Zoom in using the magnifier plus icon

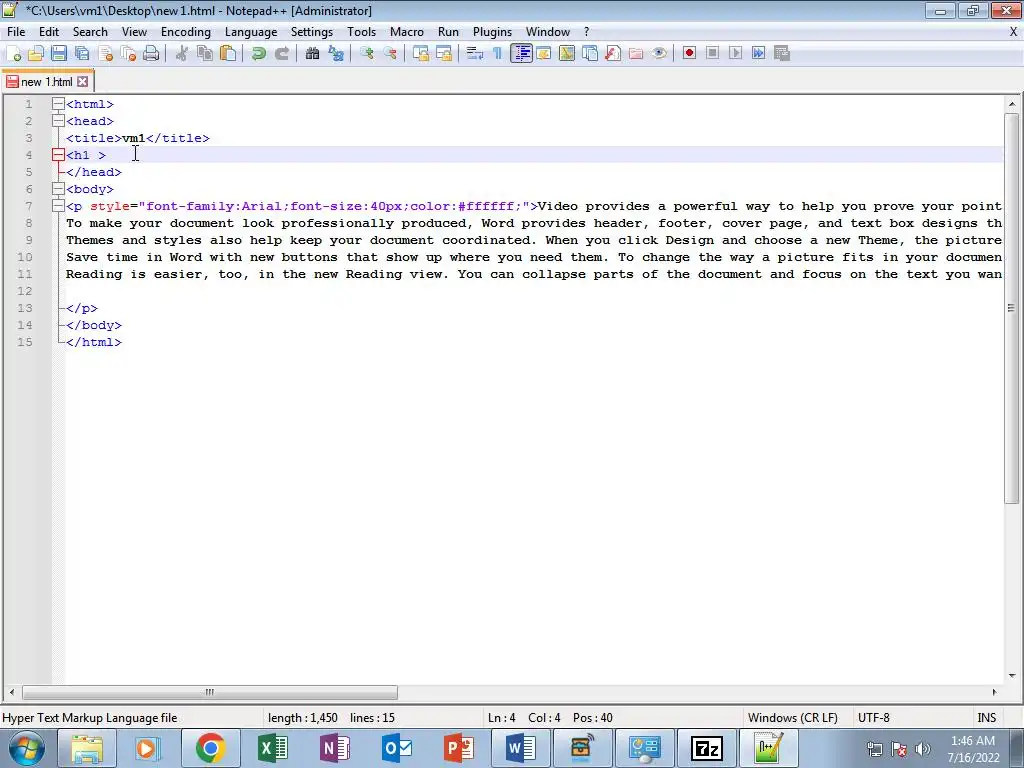point(366,54)
